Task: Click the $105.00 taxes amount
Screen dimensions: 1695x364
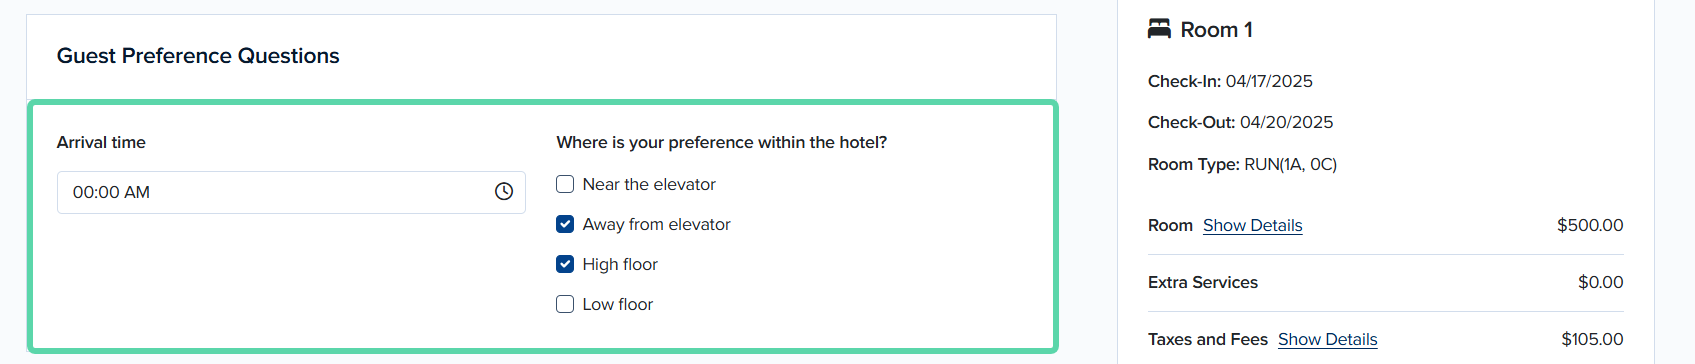Action: pyautogui.click(x=1592, y=339)
